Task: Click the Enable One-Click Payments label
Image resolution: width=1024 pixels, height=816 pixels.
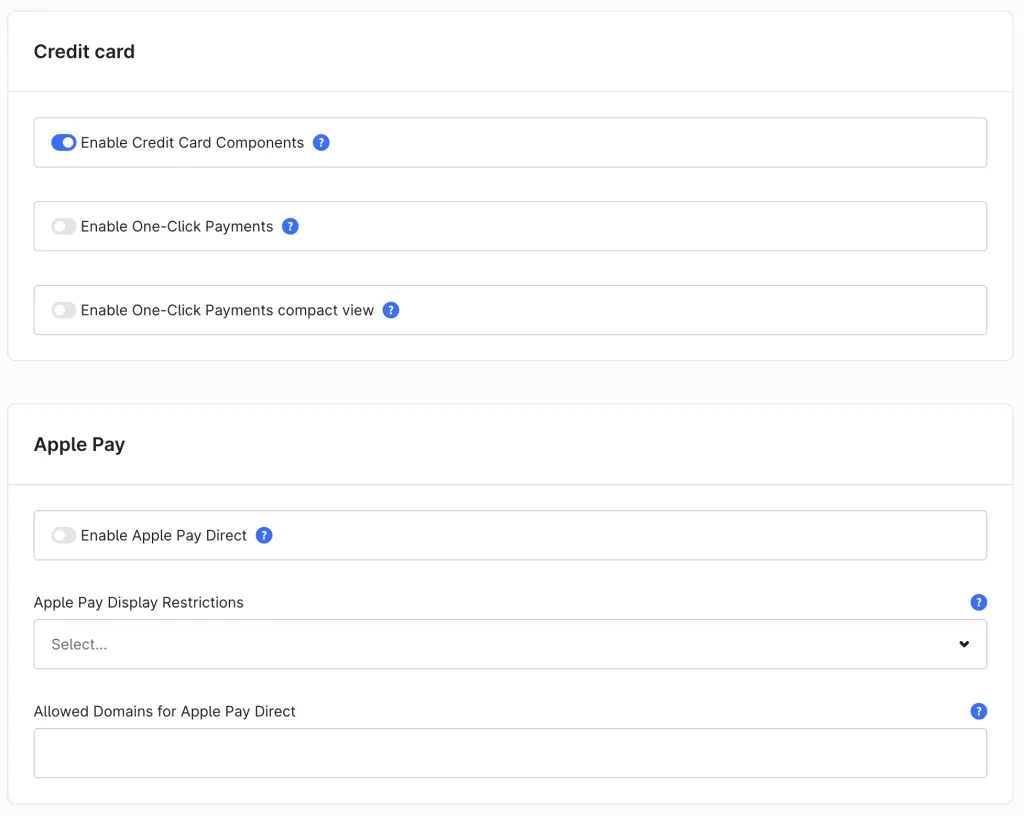Action: (176, 226)
